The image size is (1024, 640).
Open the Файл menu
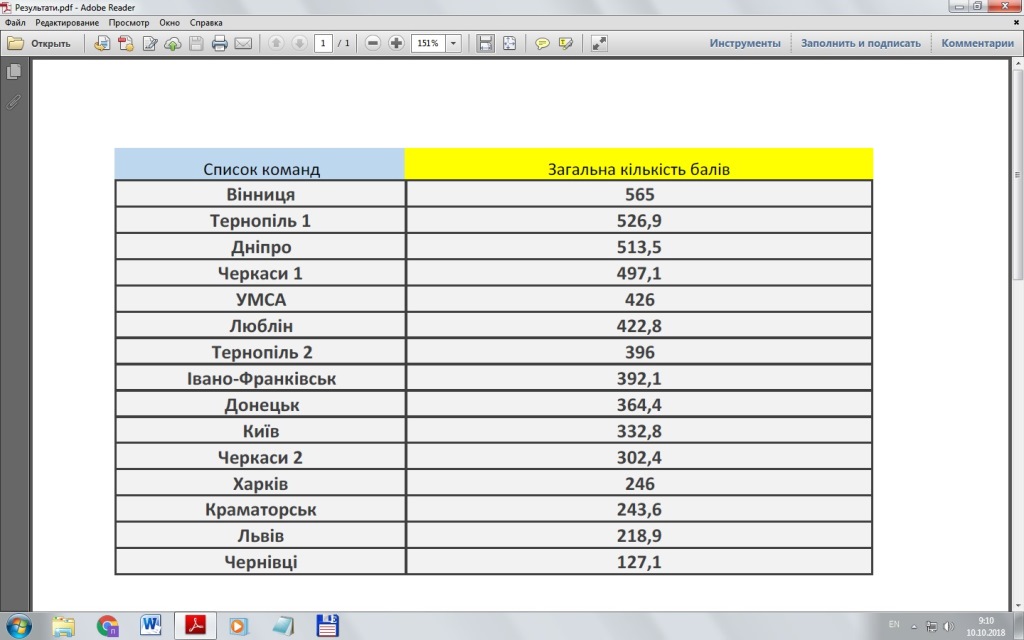(x=14, y=21)
